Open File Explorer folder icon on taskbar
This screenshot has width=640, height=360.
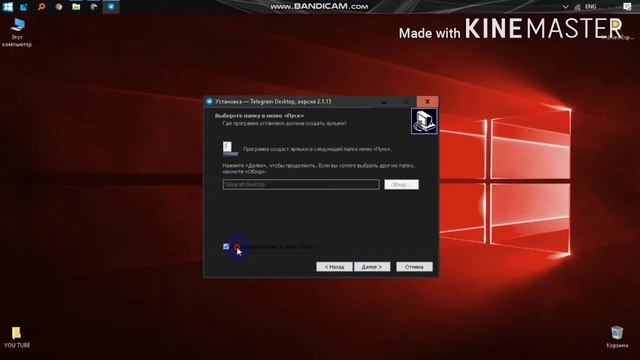[x=76, y=7]
